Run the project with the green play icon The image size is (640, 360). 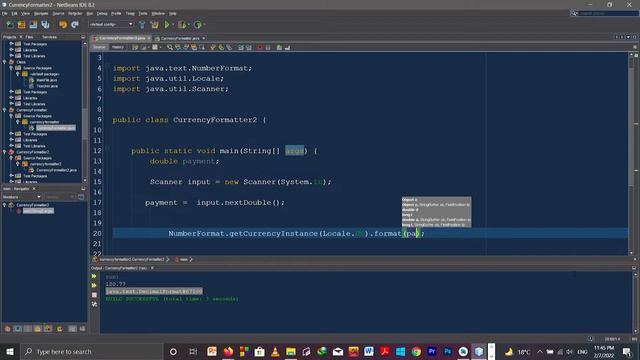coord(167,25)
